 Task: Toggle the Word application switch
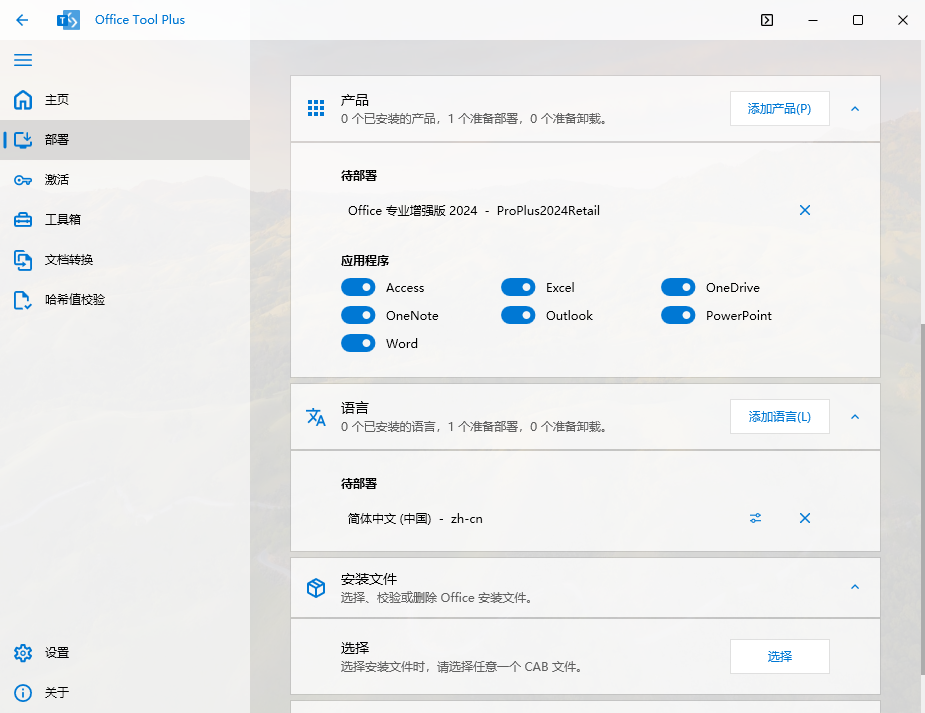[358, 343]
